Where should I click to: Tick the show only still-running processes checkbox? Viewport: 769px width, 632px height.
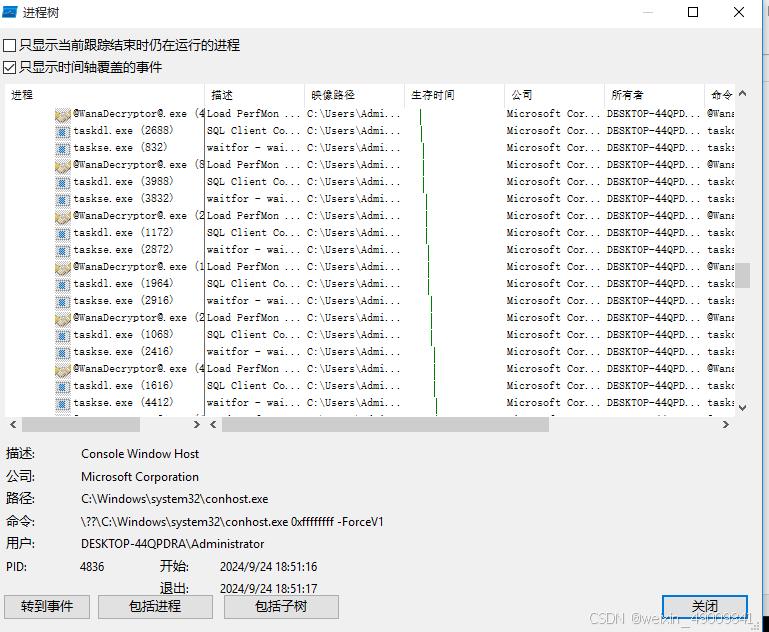tap(9, 46)
